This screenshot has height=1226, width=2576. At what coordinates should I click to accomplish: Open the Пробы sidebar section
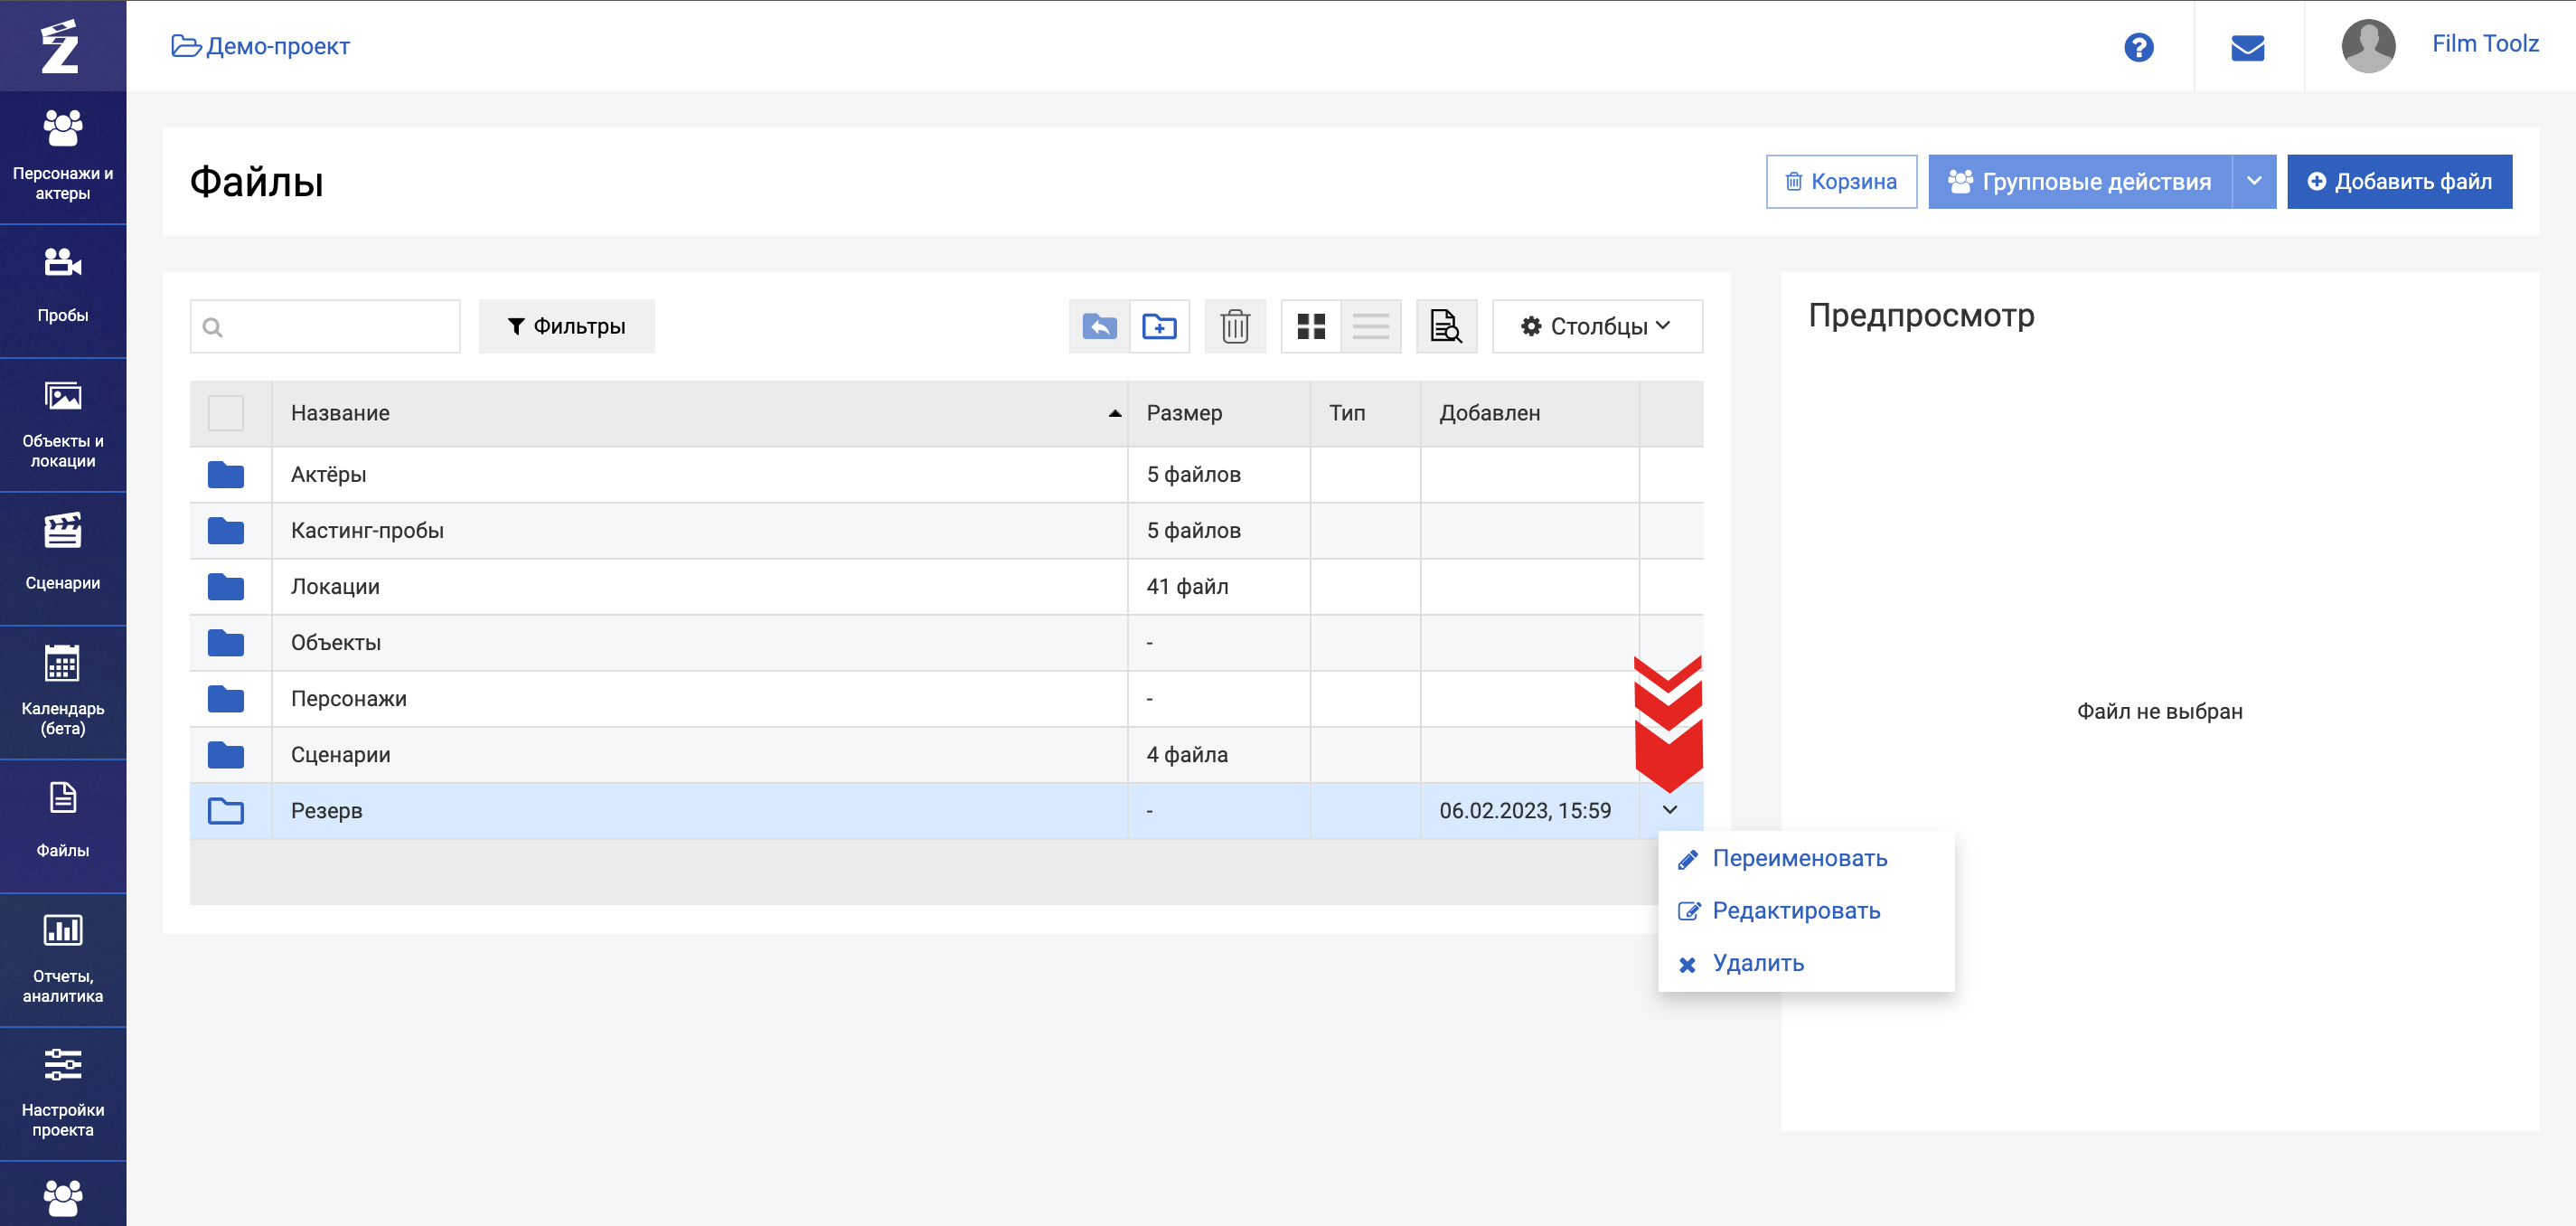click(x=63, y=290)
